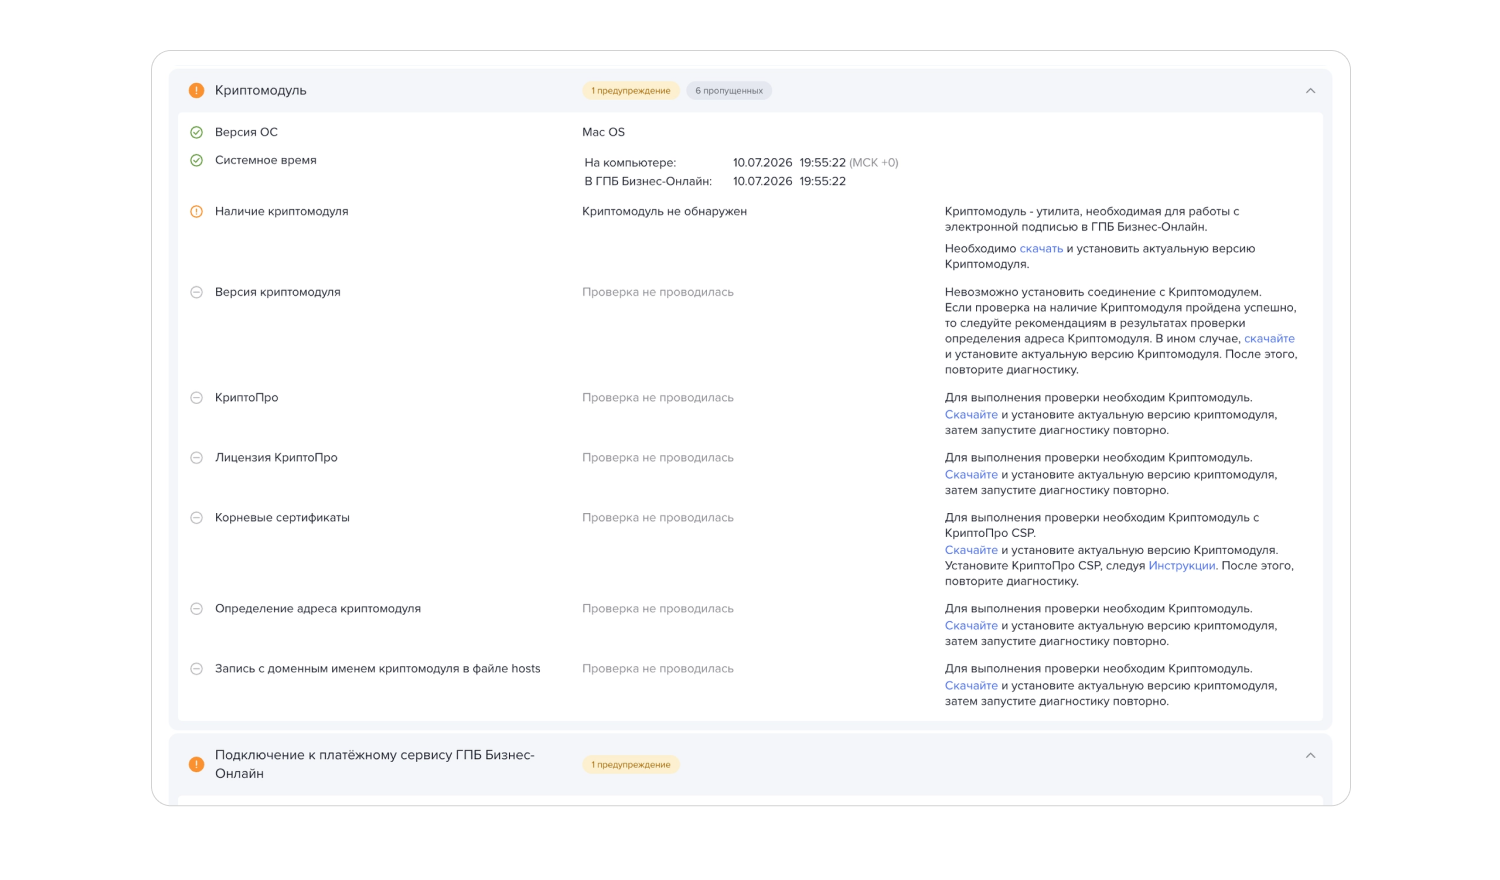Click 'На компьютере:' time label
The height and width of the screenshot is (880, 1500).
click(630, 163)
